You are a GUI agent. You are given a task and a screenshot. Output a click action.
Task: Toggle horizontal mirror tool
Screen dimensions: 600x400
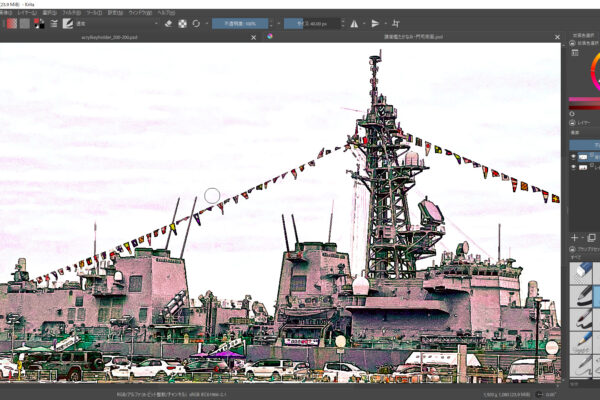tap(354, 24)
